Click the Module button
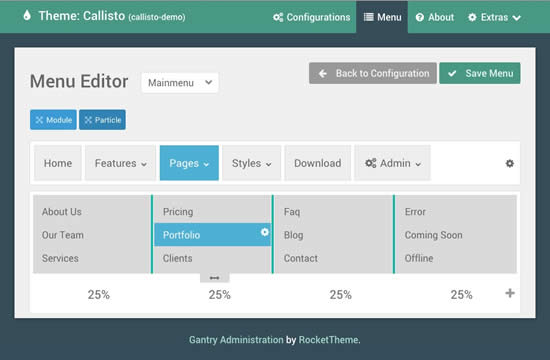The height and width of the screenshot is (360, 550). pos(53,120)
